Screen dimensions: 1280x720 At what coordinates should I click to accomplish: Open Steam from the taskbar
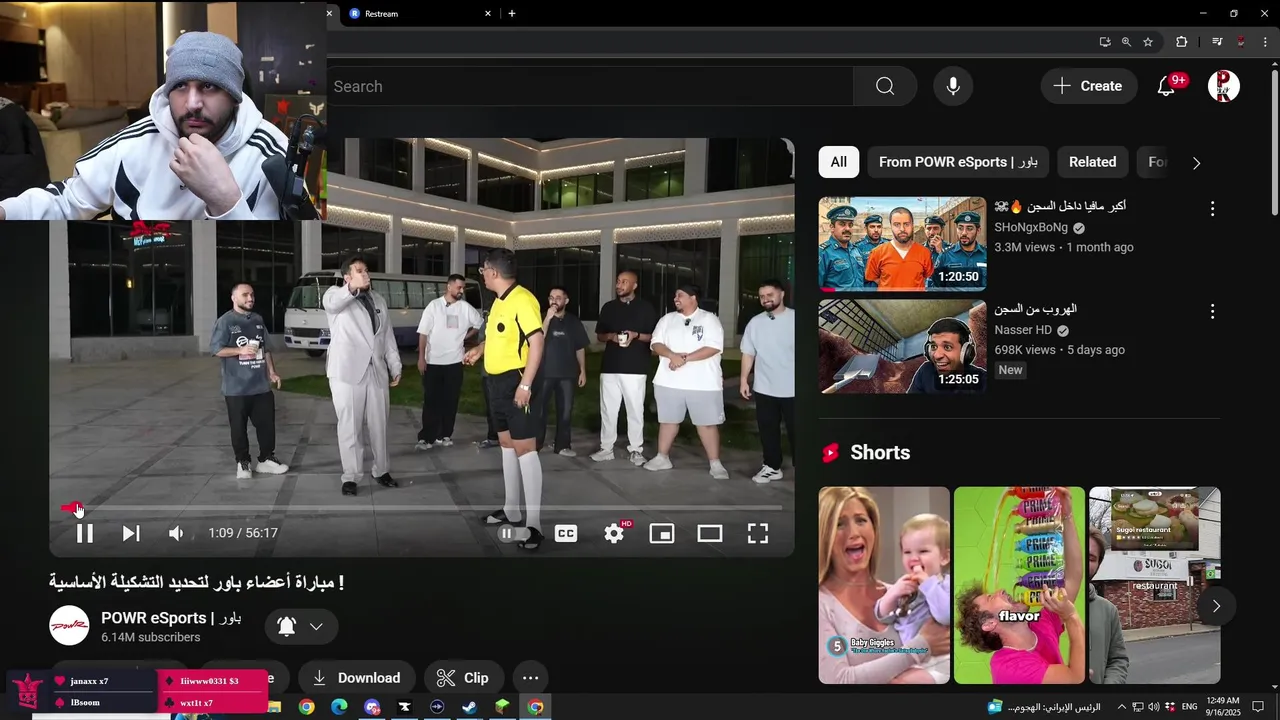click(x=469, y=707)
